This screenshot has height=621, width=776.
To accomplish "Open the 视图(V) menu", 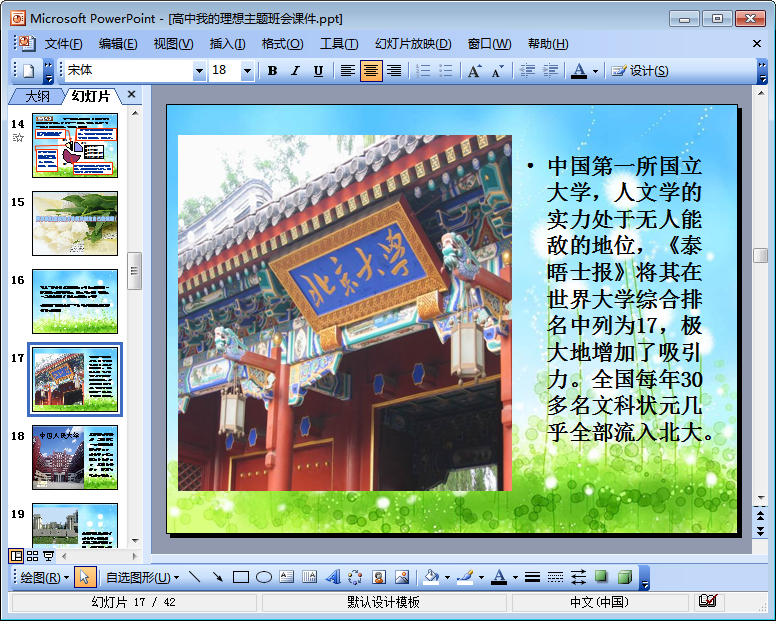I will click(173, 44).
